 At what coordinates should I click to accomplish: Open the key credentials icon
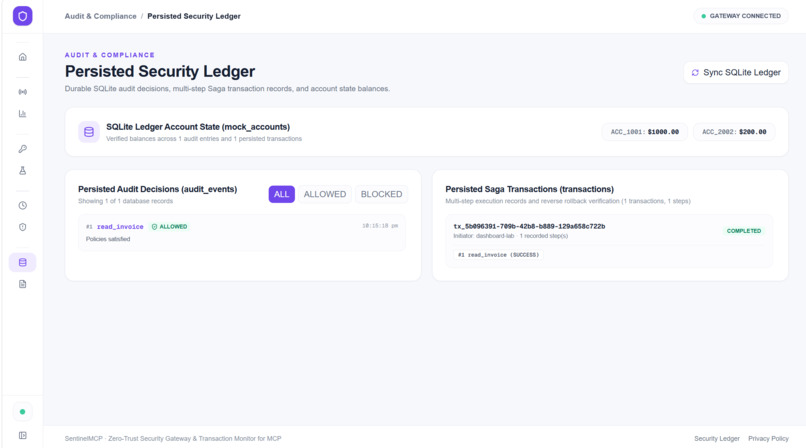(23, 149)
